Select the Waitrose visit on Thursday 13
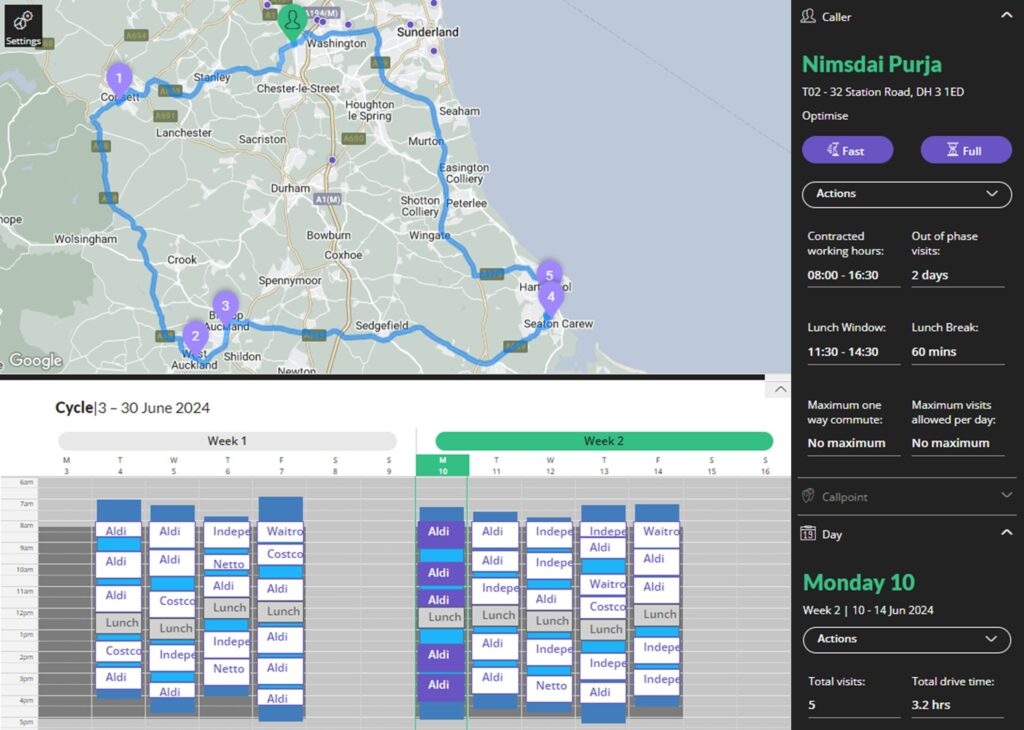1024x730 pixels. [603, 584]
